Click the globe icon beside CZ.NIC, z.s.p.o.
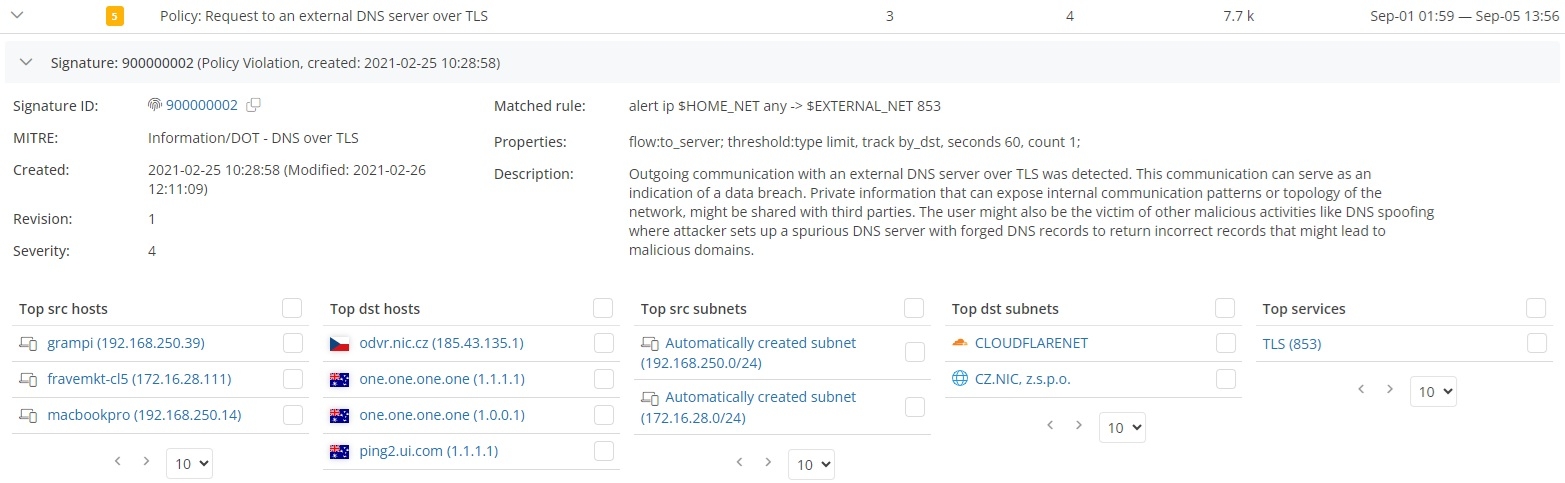The width and height of the screenshot is (1565, 483). [960, 379]
